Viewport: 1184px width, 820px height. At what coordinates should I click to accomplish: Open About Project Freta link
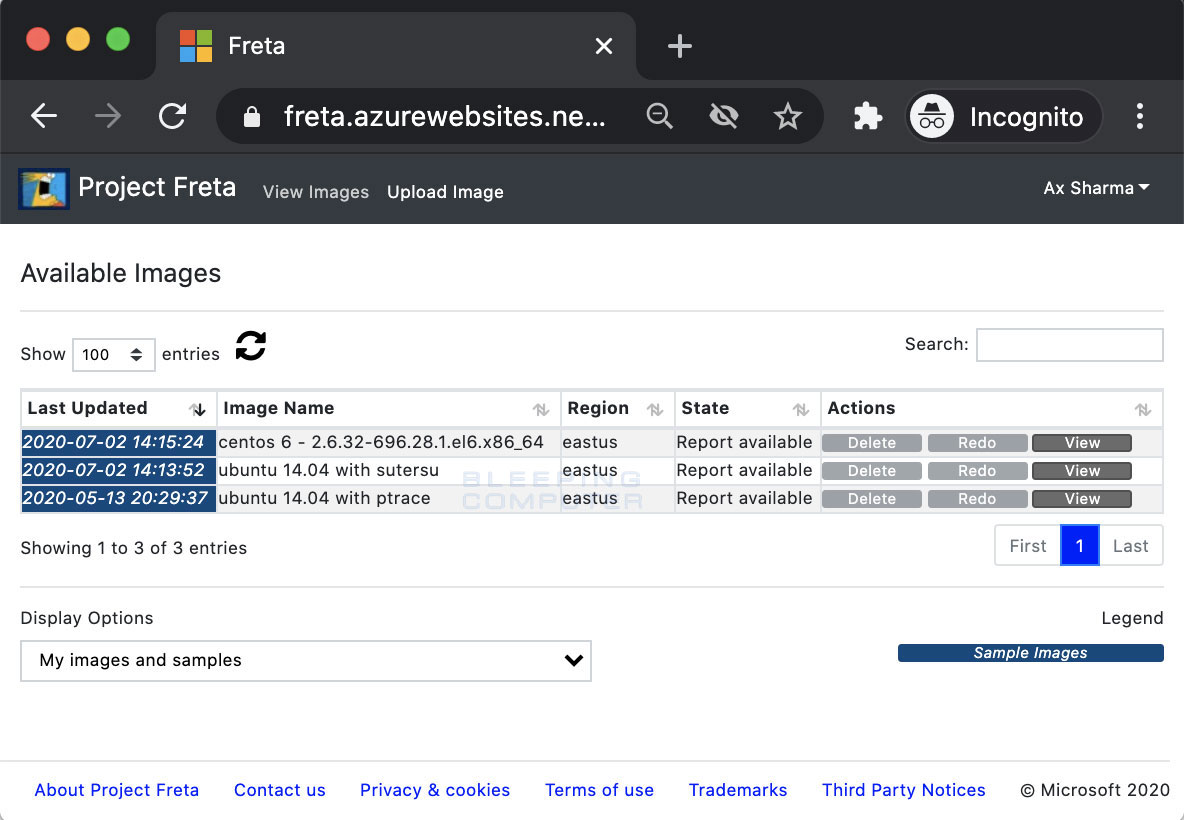click(x=116, y=790)
